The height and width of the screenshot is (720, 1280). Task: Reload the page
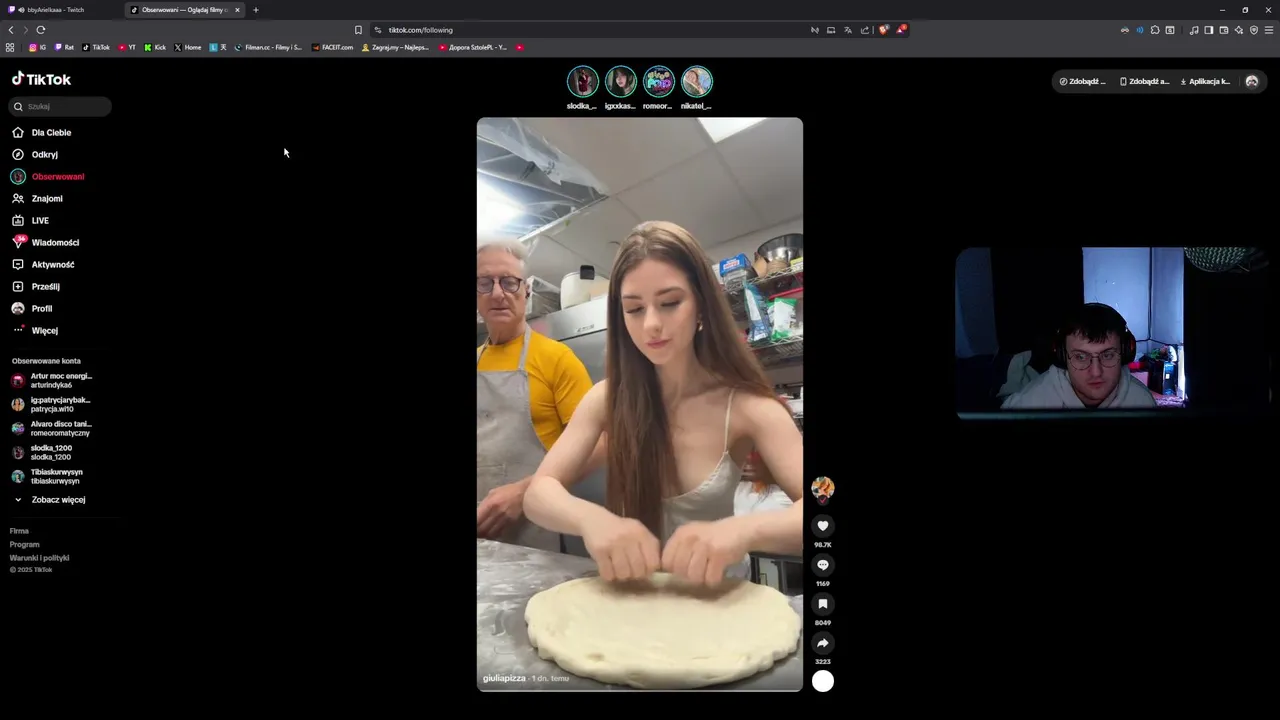pos(40,30)
